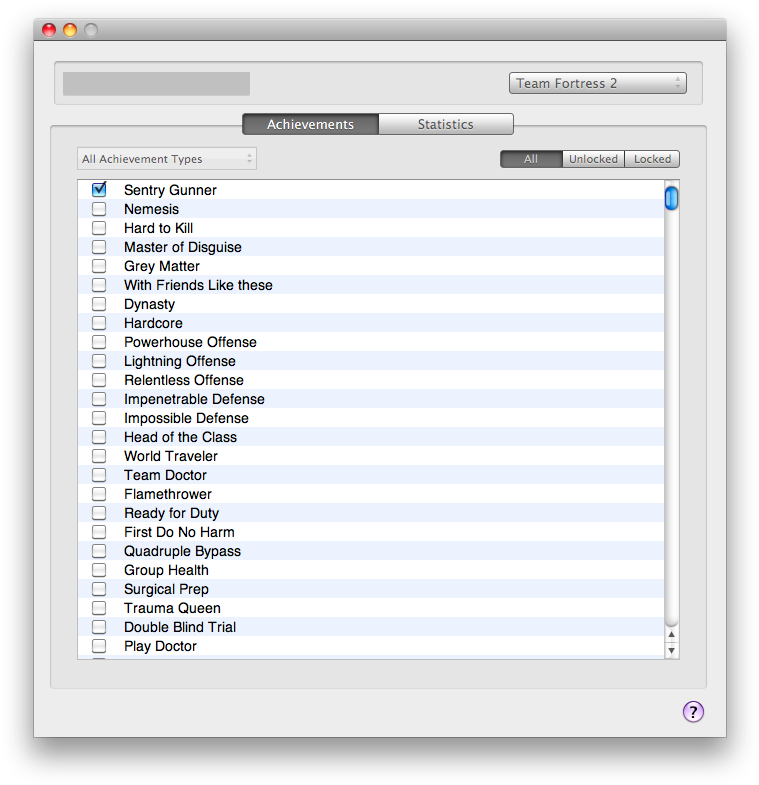Select the Master of Disguise row text
This screenshot has height=785, width=759.
pos(183,247)
